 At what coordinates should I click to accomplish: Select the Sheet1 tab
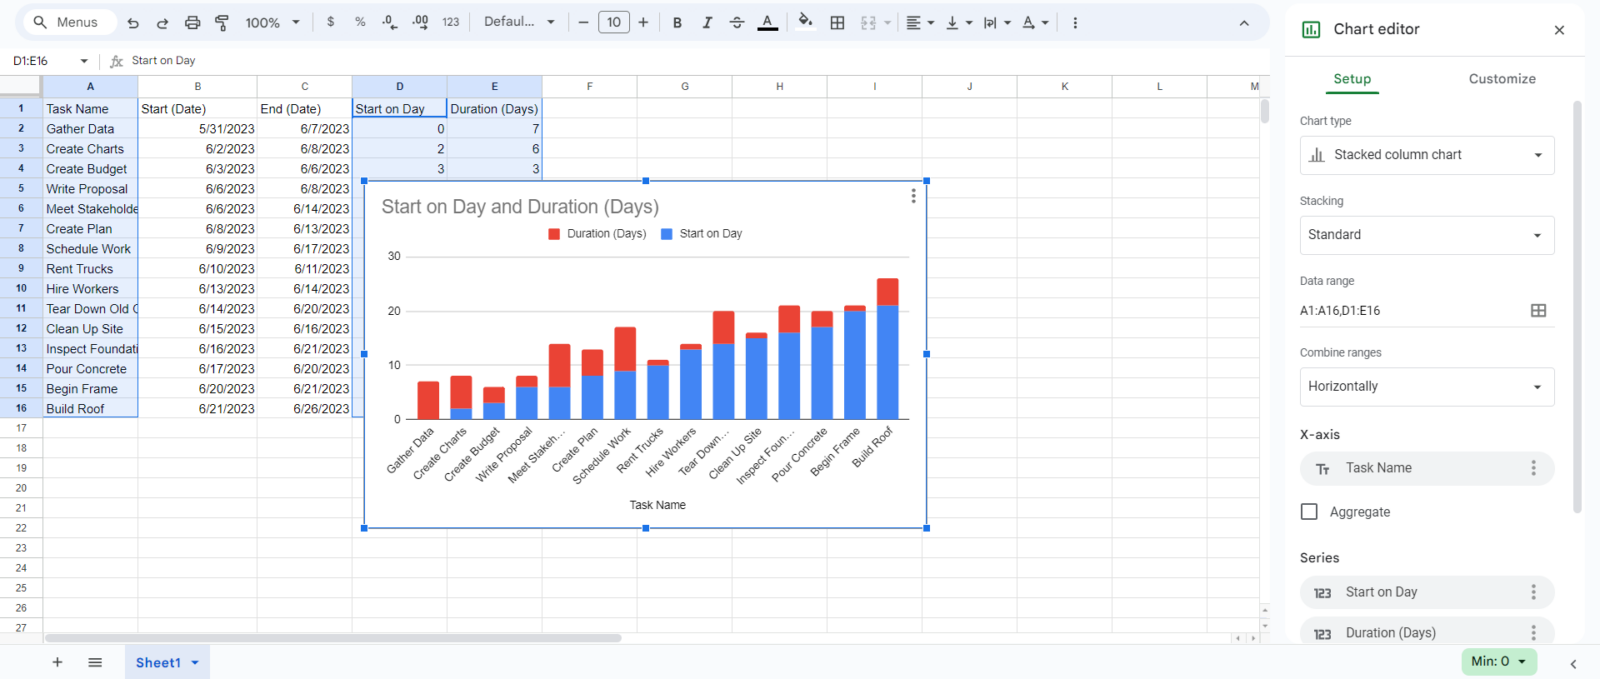coord(158,662)
